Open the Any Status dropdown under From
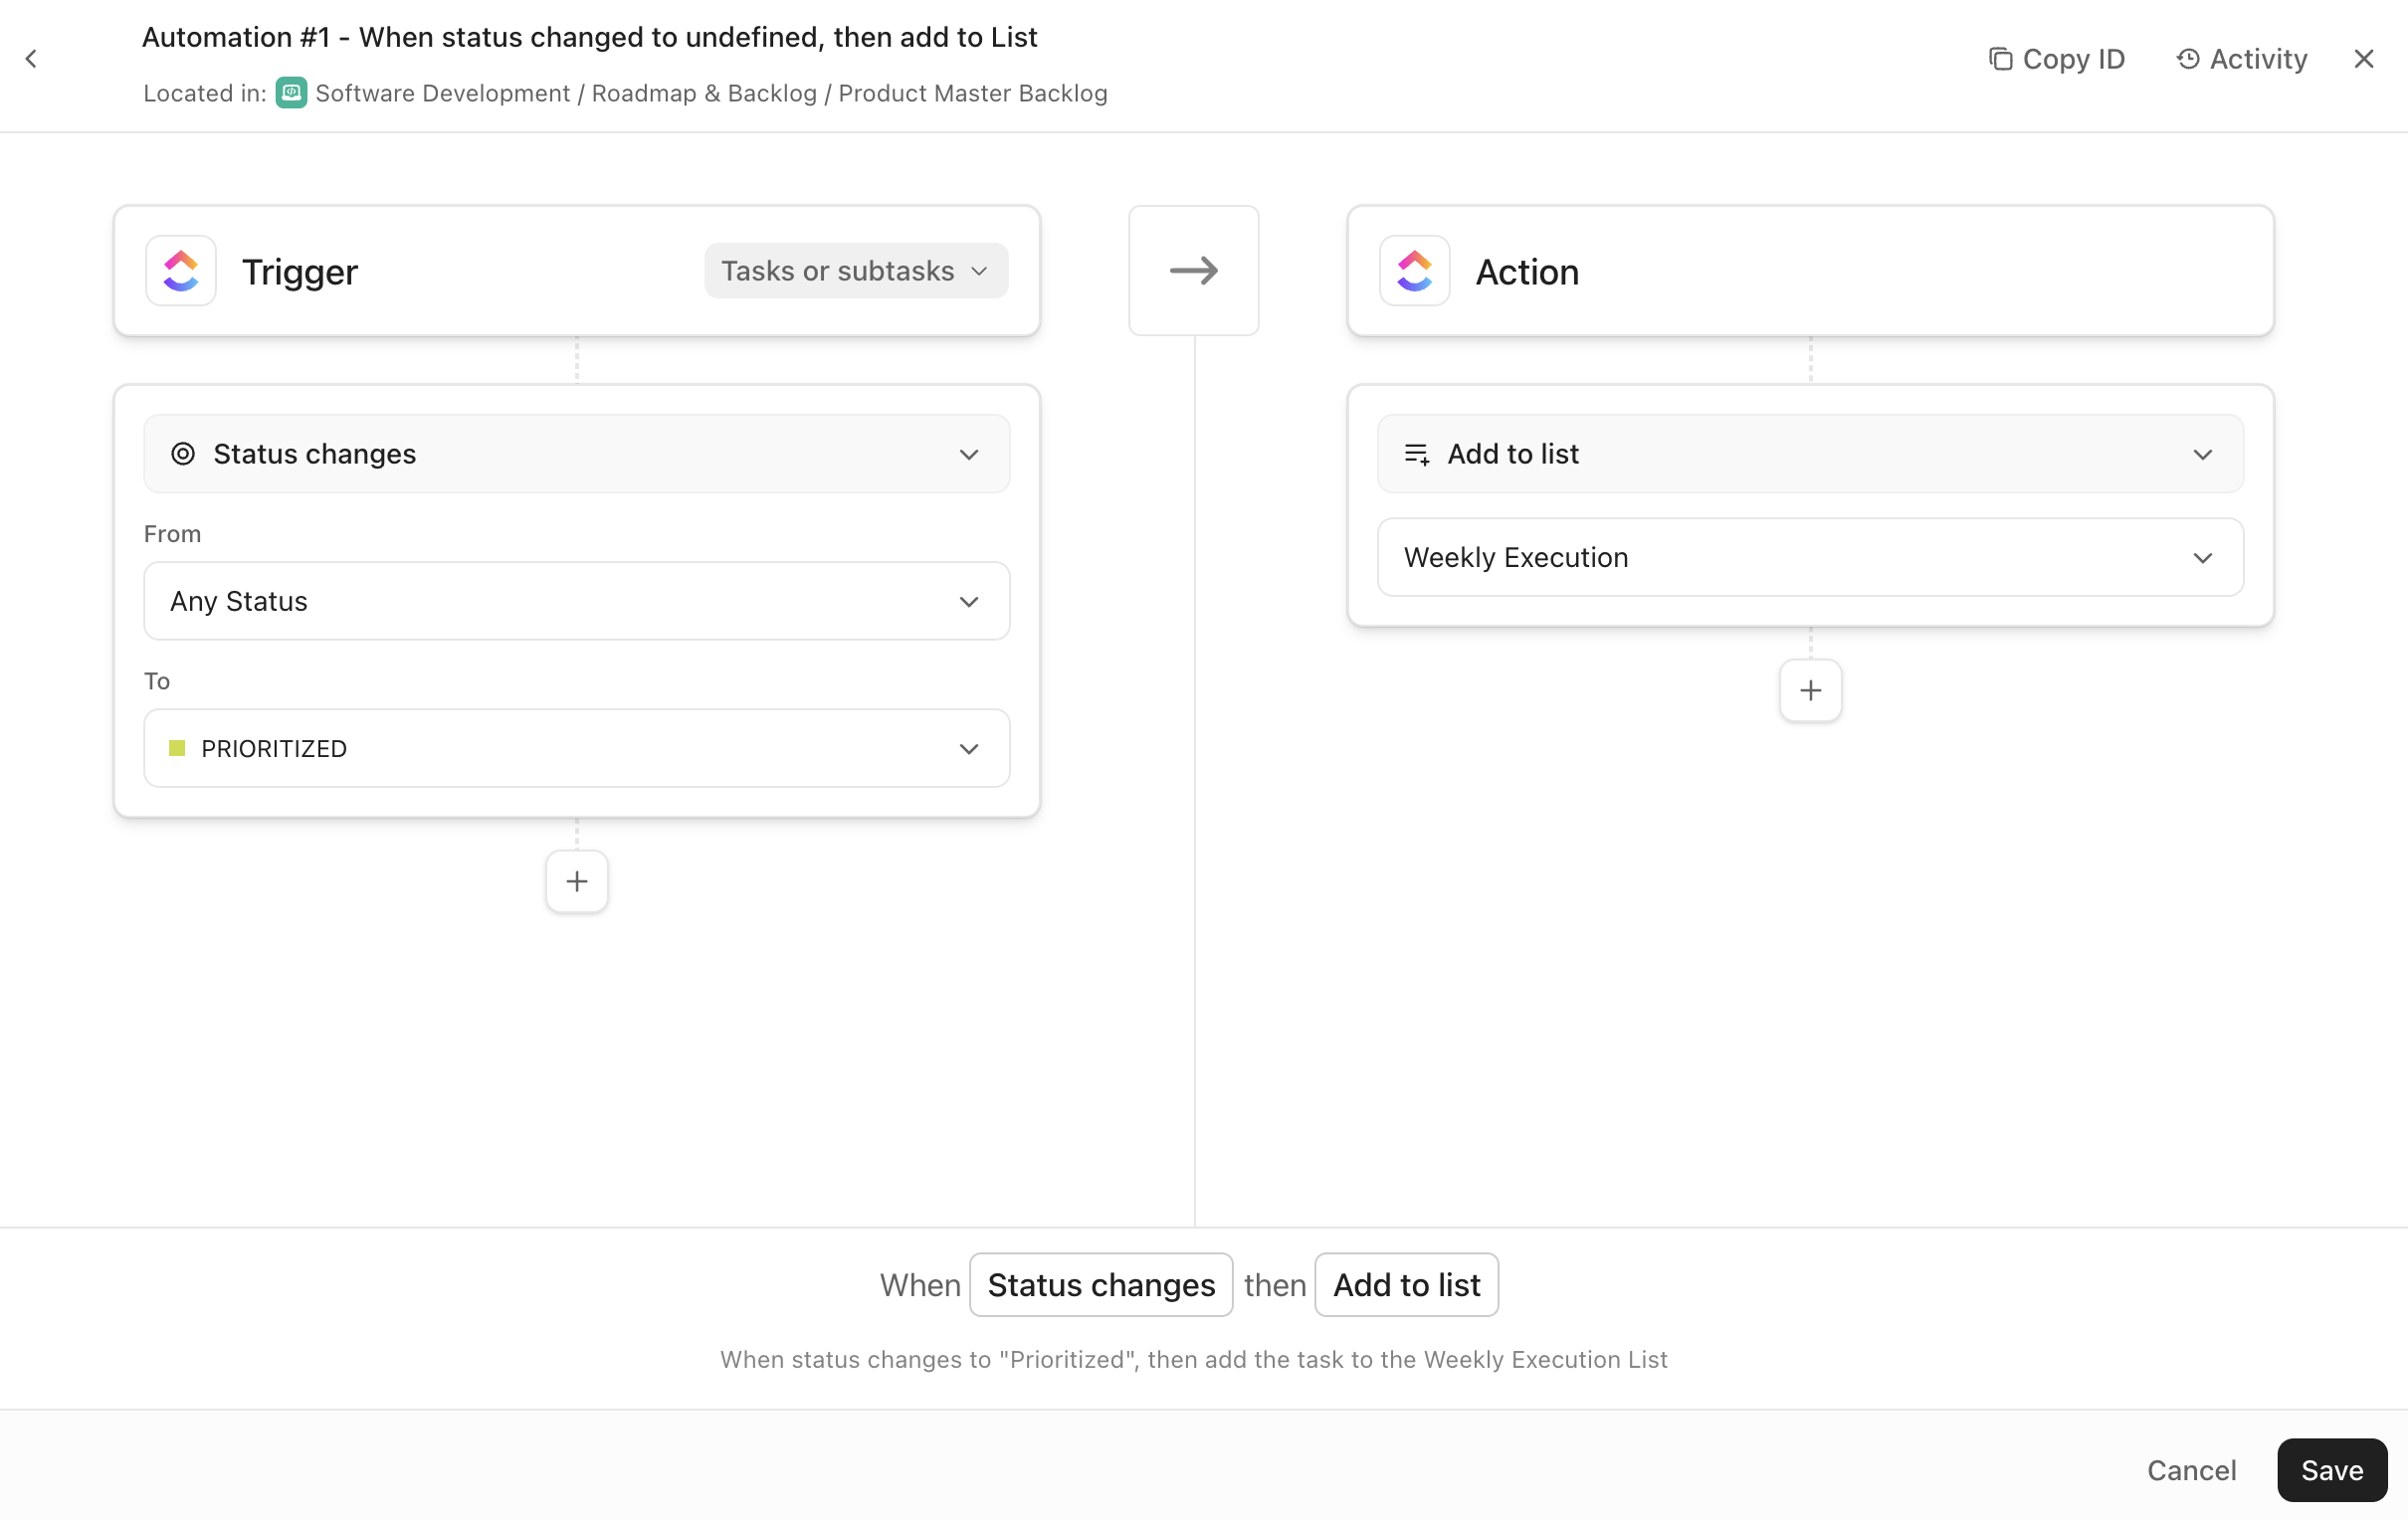Viewport: 2408px width, 1520px height. [x=576, y=601]
